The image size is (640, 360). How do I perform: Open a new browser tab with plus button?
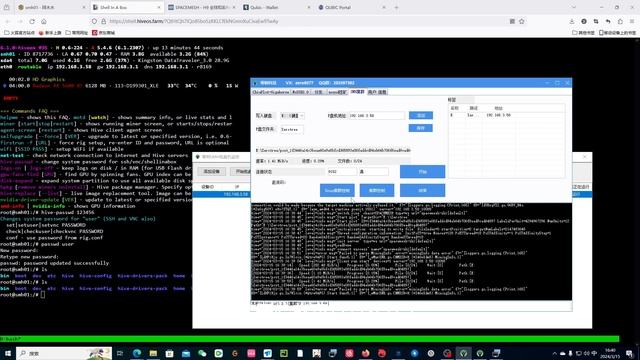pyautogui.click(x=396, y=7)
